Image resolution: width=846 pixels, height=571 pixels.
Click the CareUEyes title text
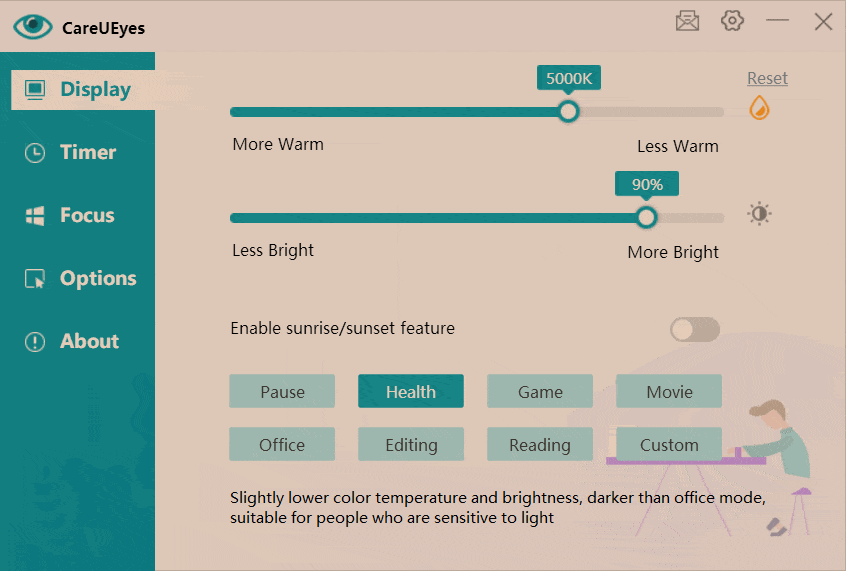pyautogui.click(x=103, y=28)
